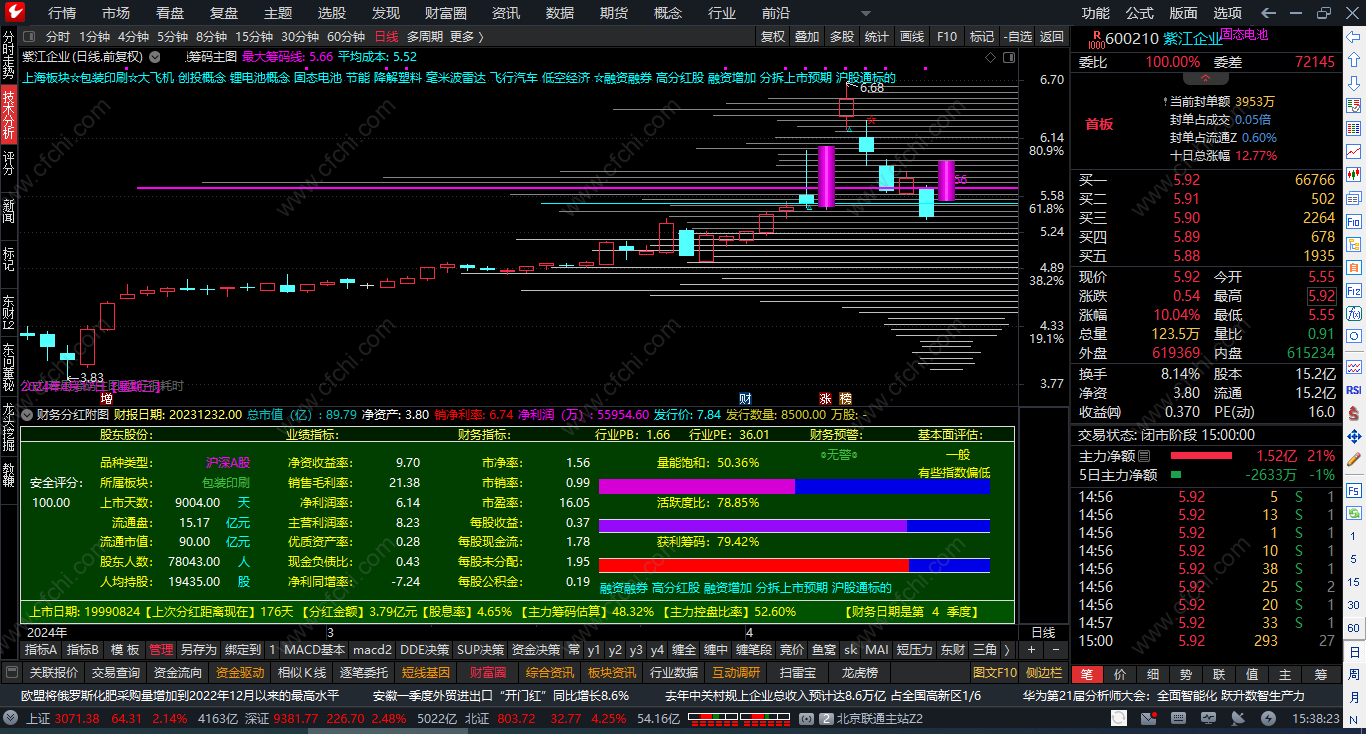Open the F12 trade icon in right toolbar
The image size is (1366, 734).
pyautogui.click(x=1354, y=291)
